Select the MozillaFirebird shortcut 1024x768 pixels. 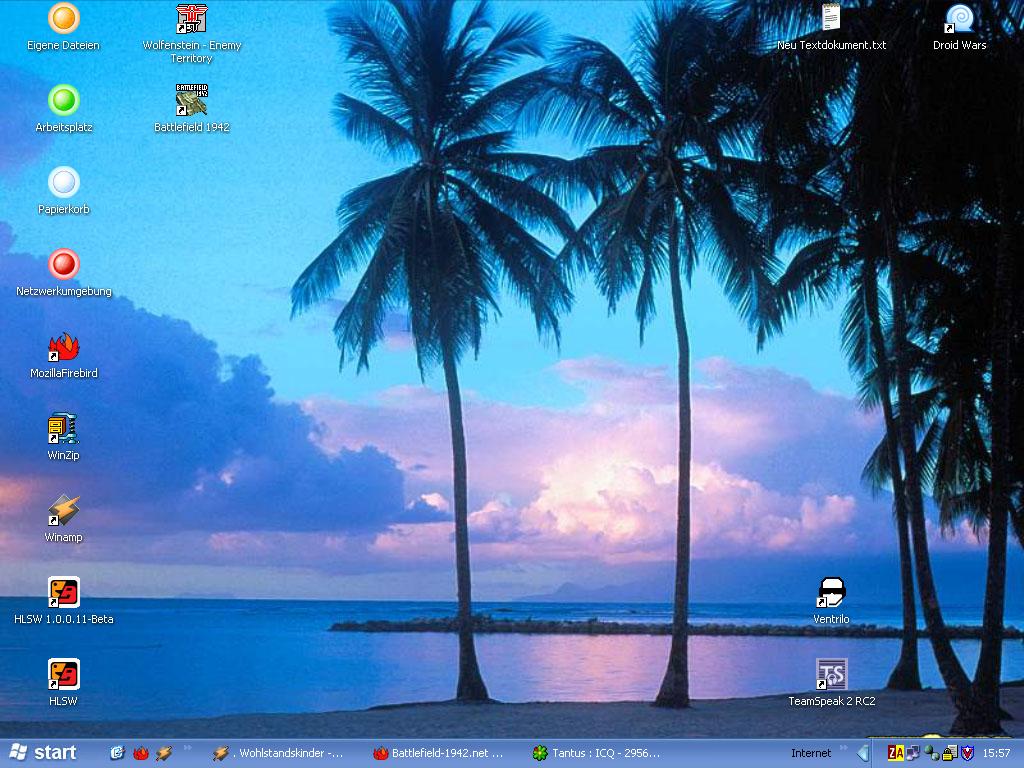64,347
